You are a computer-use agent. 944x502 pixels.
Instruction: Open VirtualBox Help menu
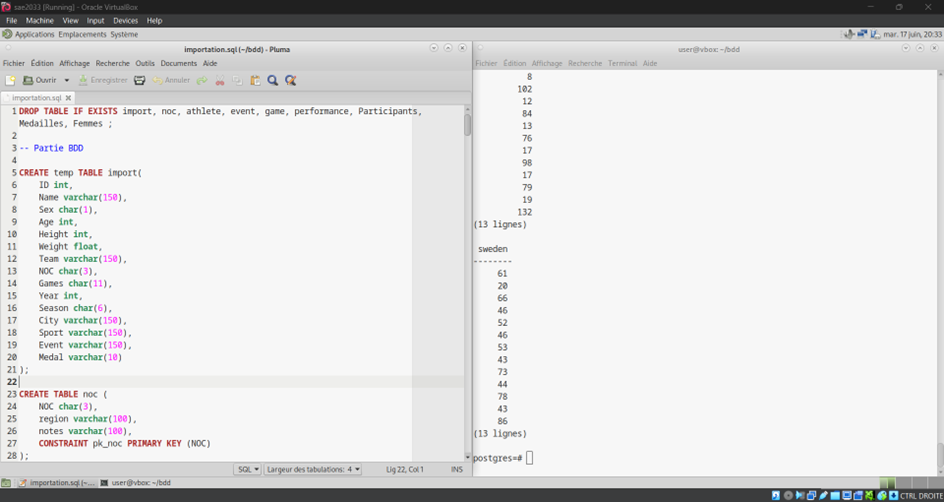tap(154, 20)
